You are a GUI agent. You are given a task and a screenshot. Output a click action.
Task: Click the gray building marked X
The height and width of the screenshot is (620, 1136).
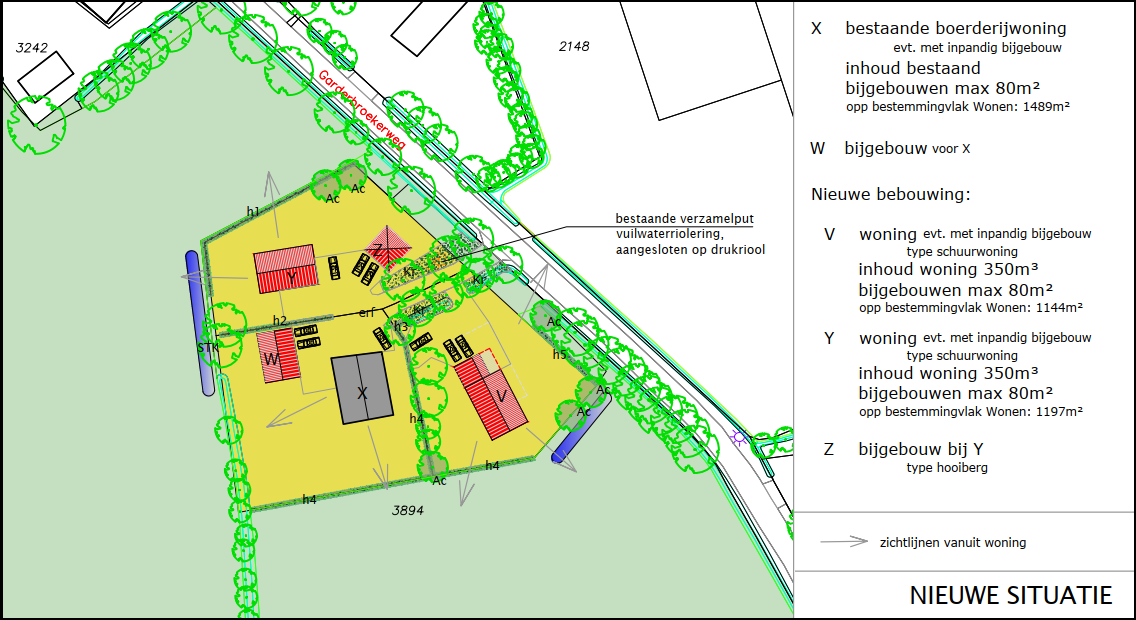pyautogui.click(x=362, y=388)
